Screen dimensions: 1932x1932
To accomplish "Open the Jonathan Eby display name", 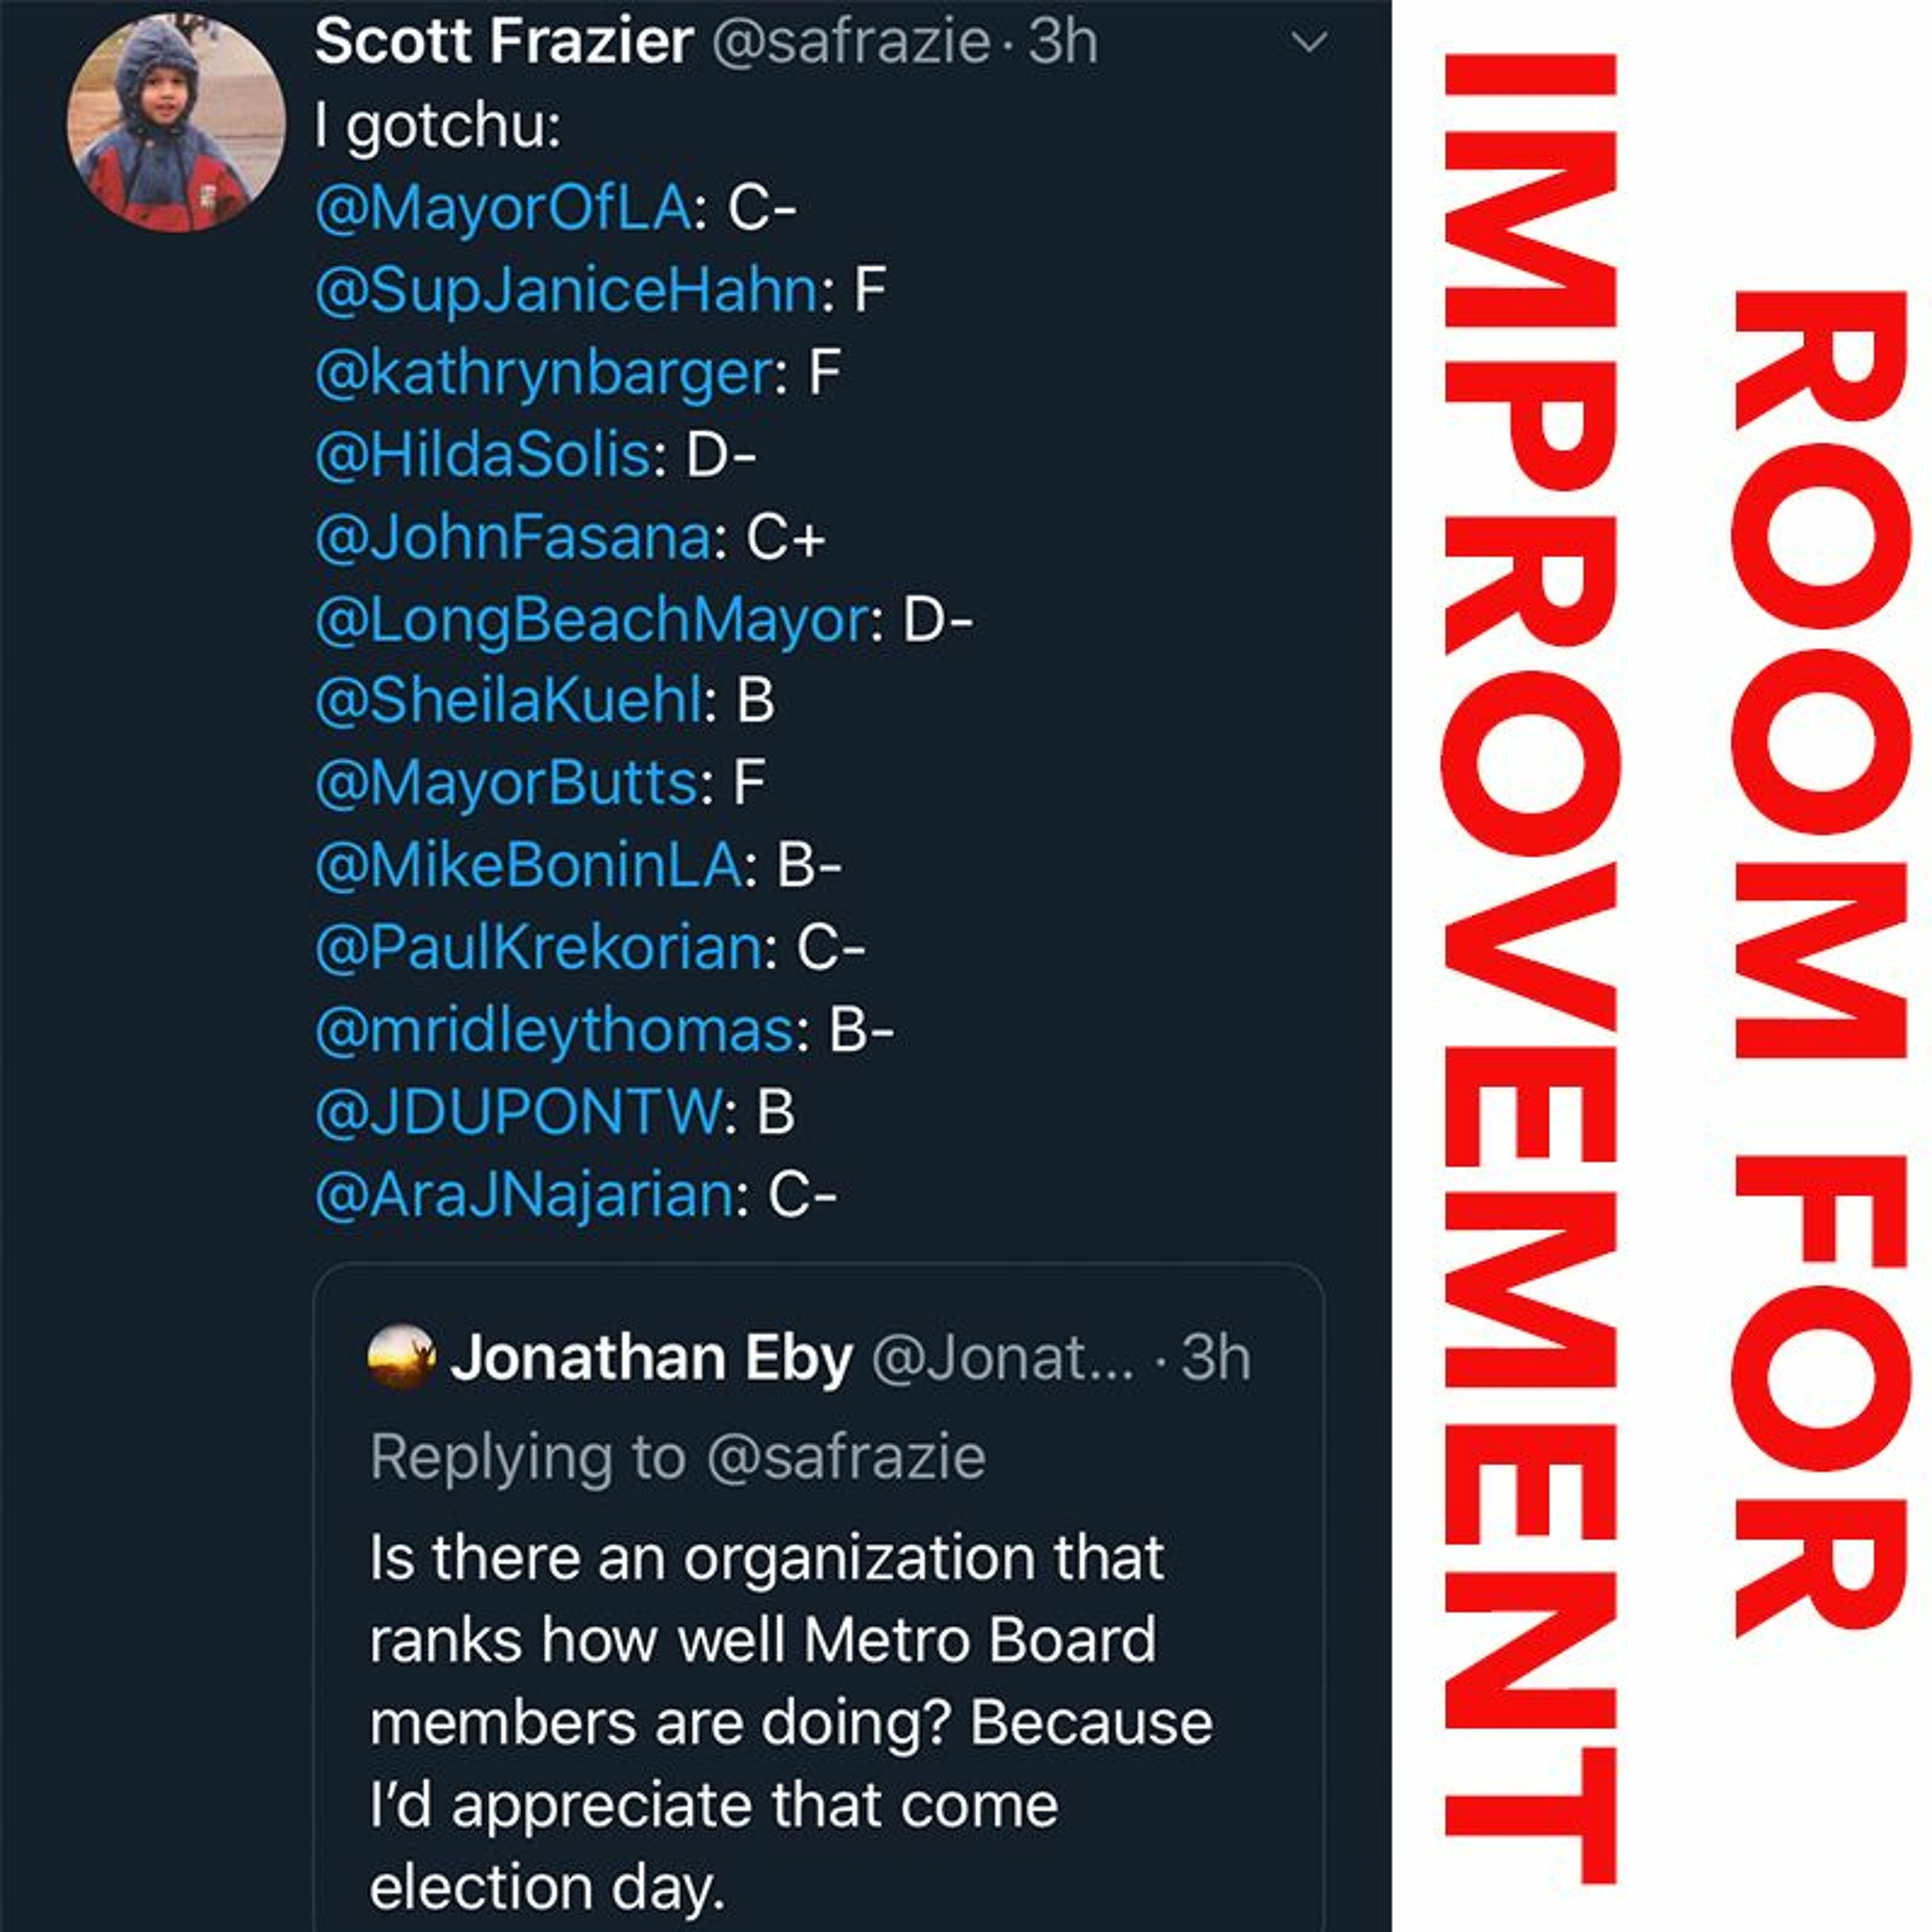I will click(652, 1358).
